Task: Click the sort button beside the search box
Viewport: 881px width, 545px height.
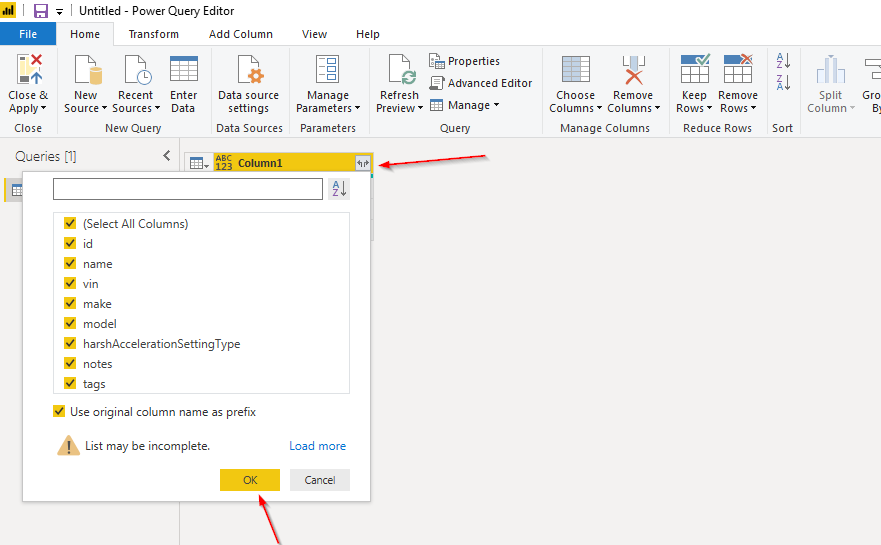Action: pos(339,189)
